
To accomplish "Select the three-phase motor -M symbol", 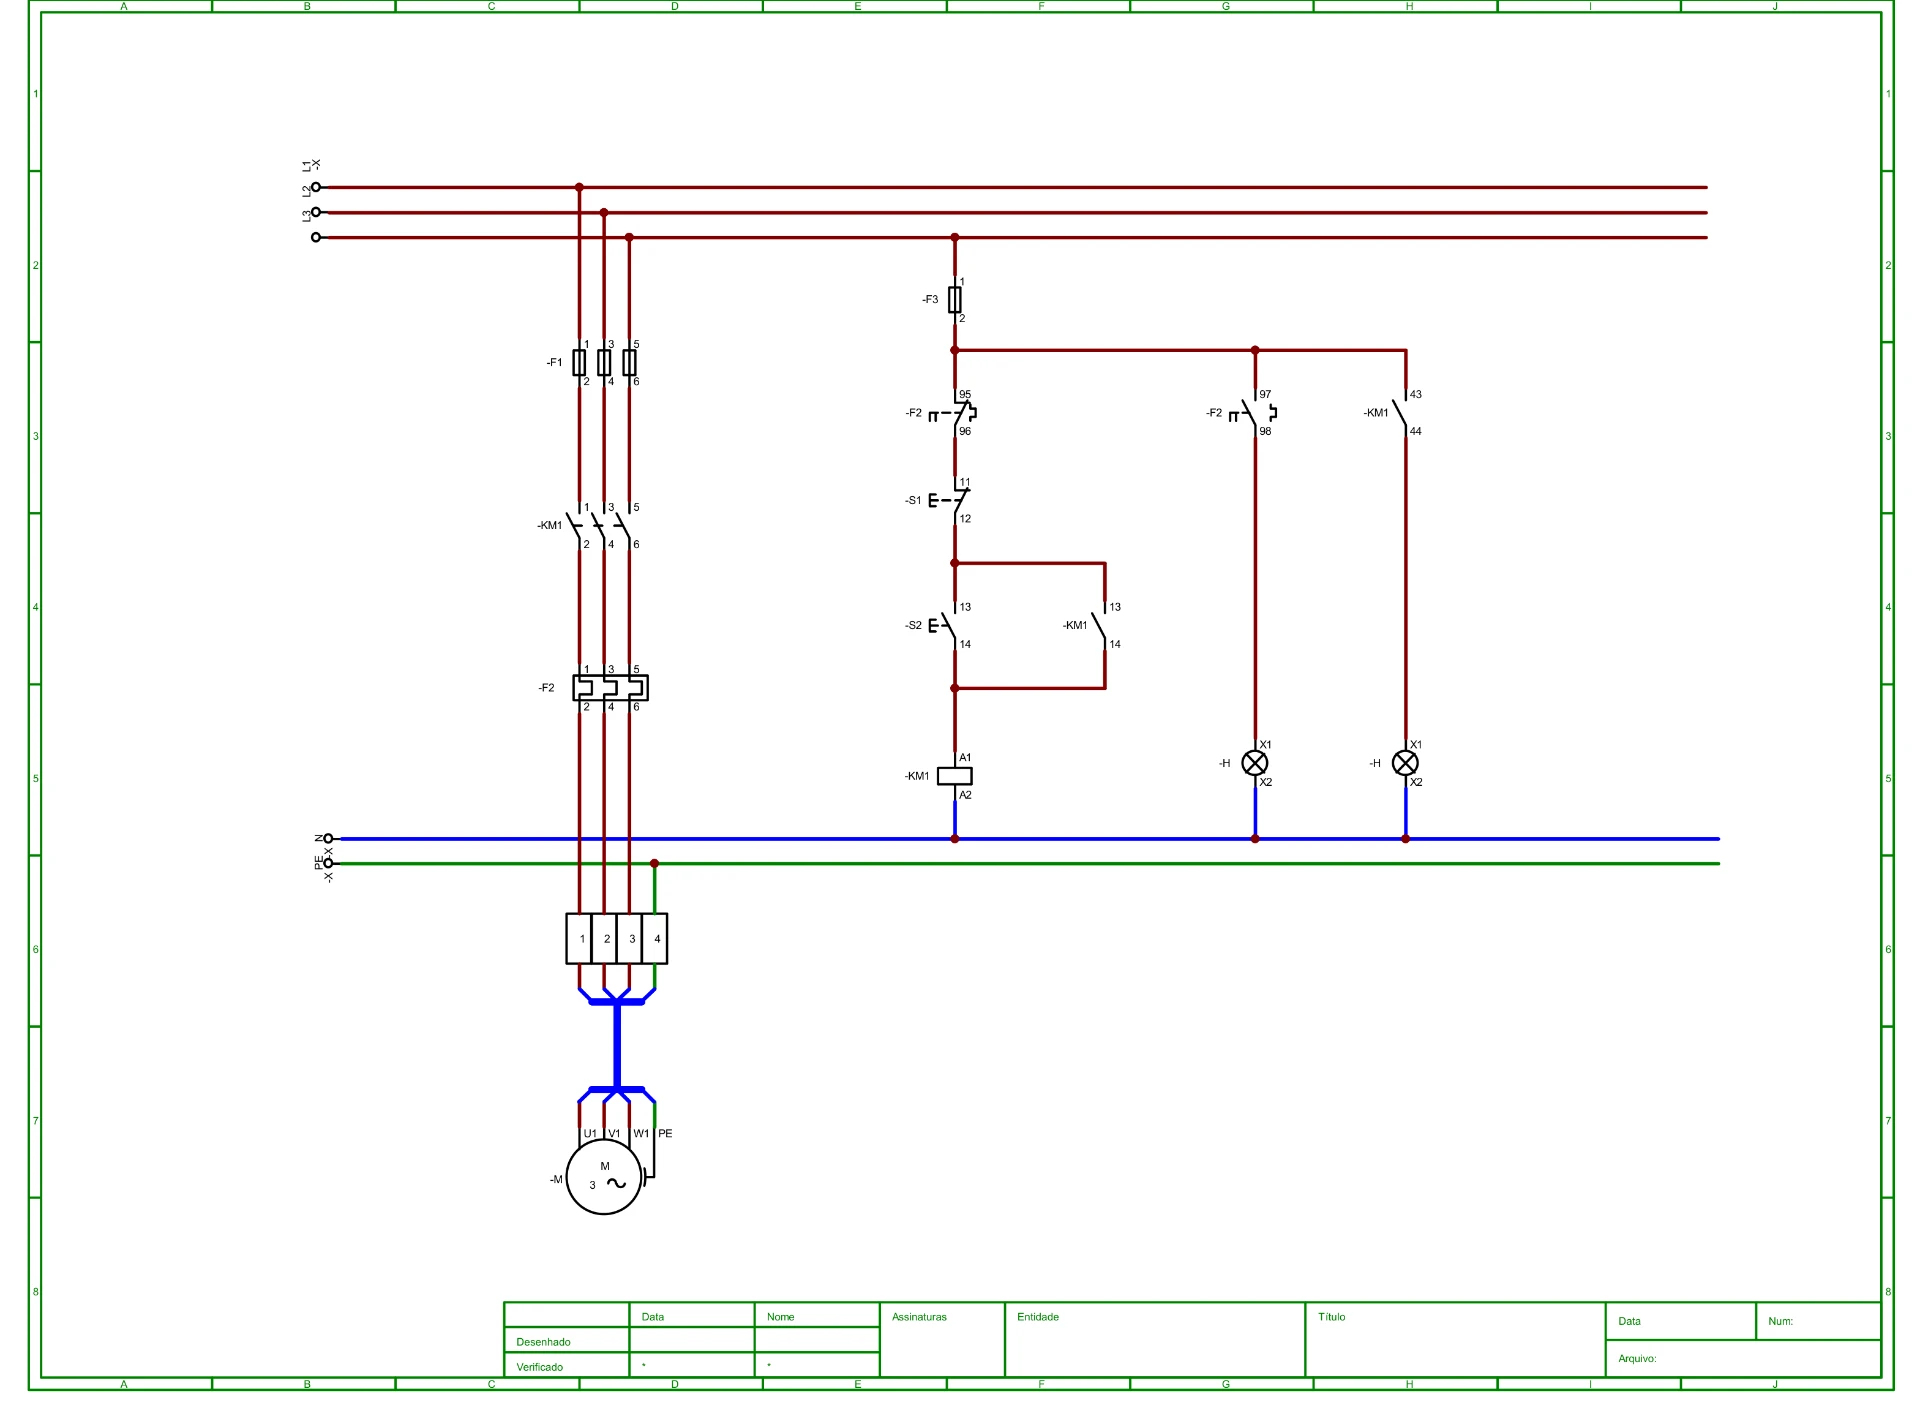I will (x=604, y=1177).
